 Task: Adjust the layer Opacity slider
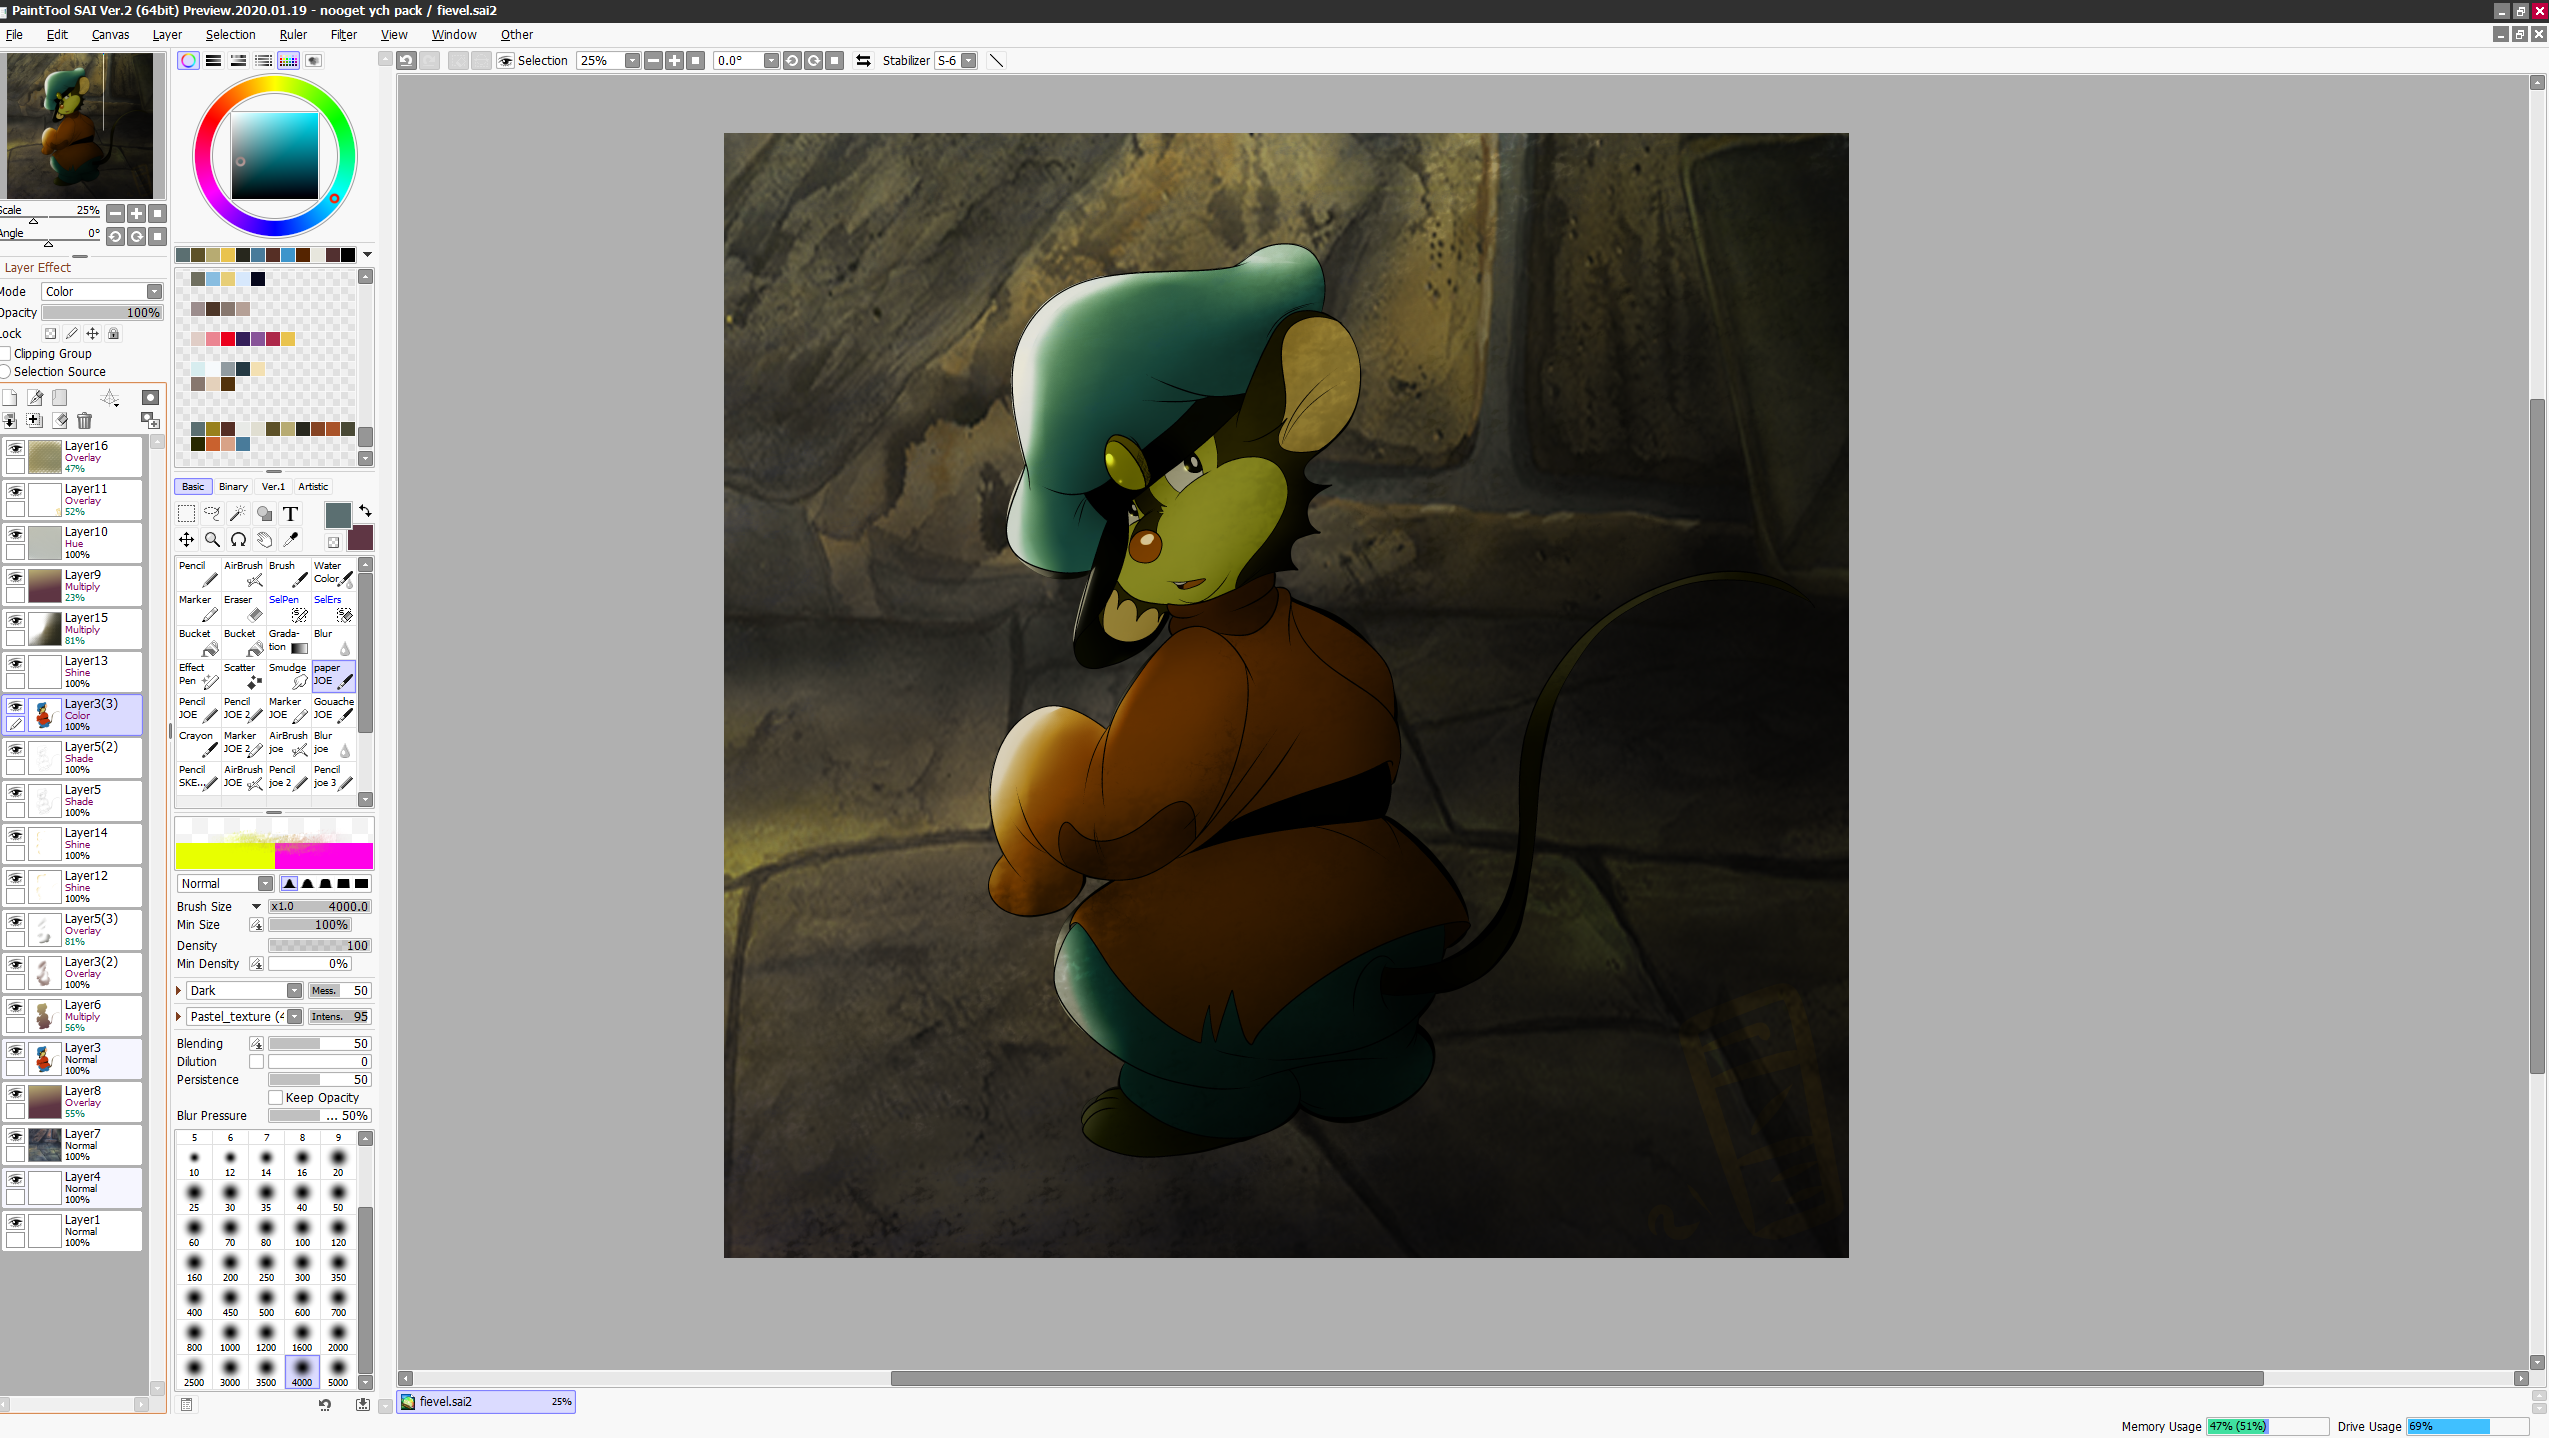tap(102, 313)
